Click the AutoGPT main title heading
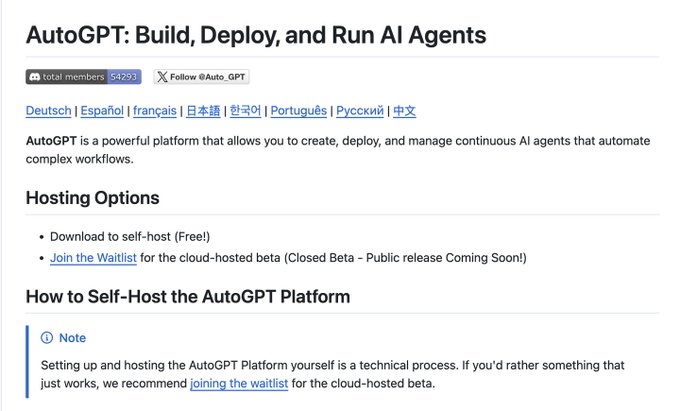 tap(256, 35)
